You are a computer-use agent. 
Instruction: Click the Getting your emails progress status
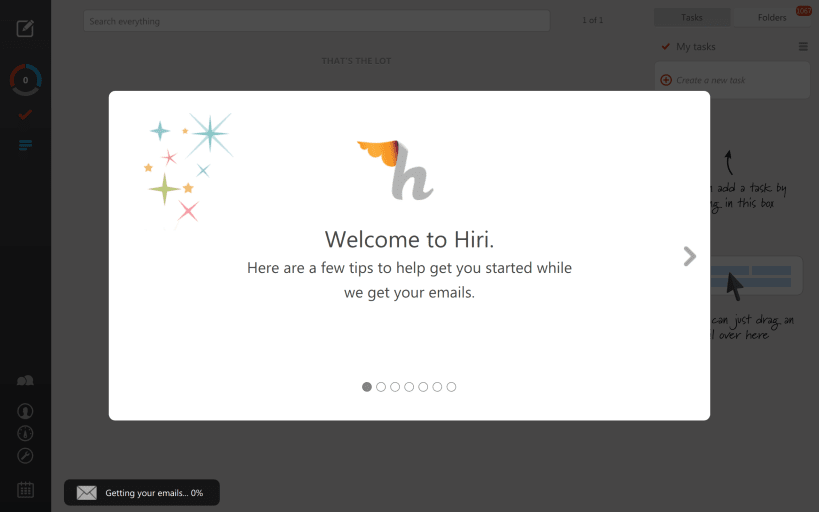click(x=142, y=493)
